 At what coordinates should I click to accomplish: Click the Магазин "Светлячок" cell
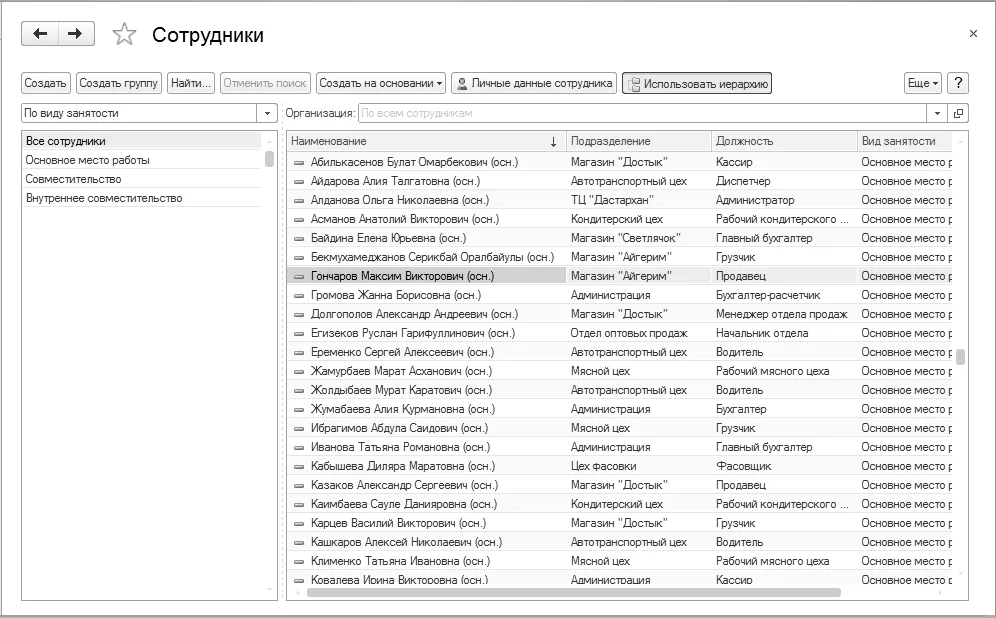click(x=638, y=238)
